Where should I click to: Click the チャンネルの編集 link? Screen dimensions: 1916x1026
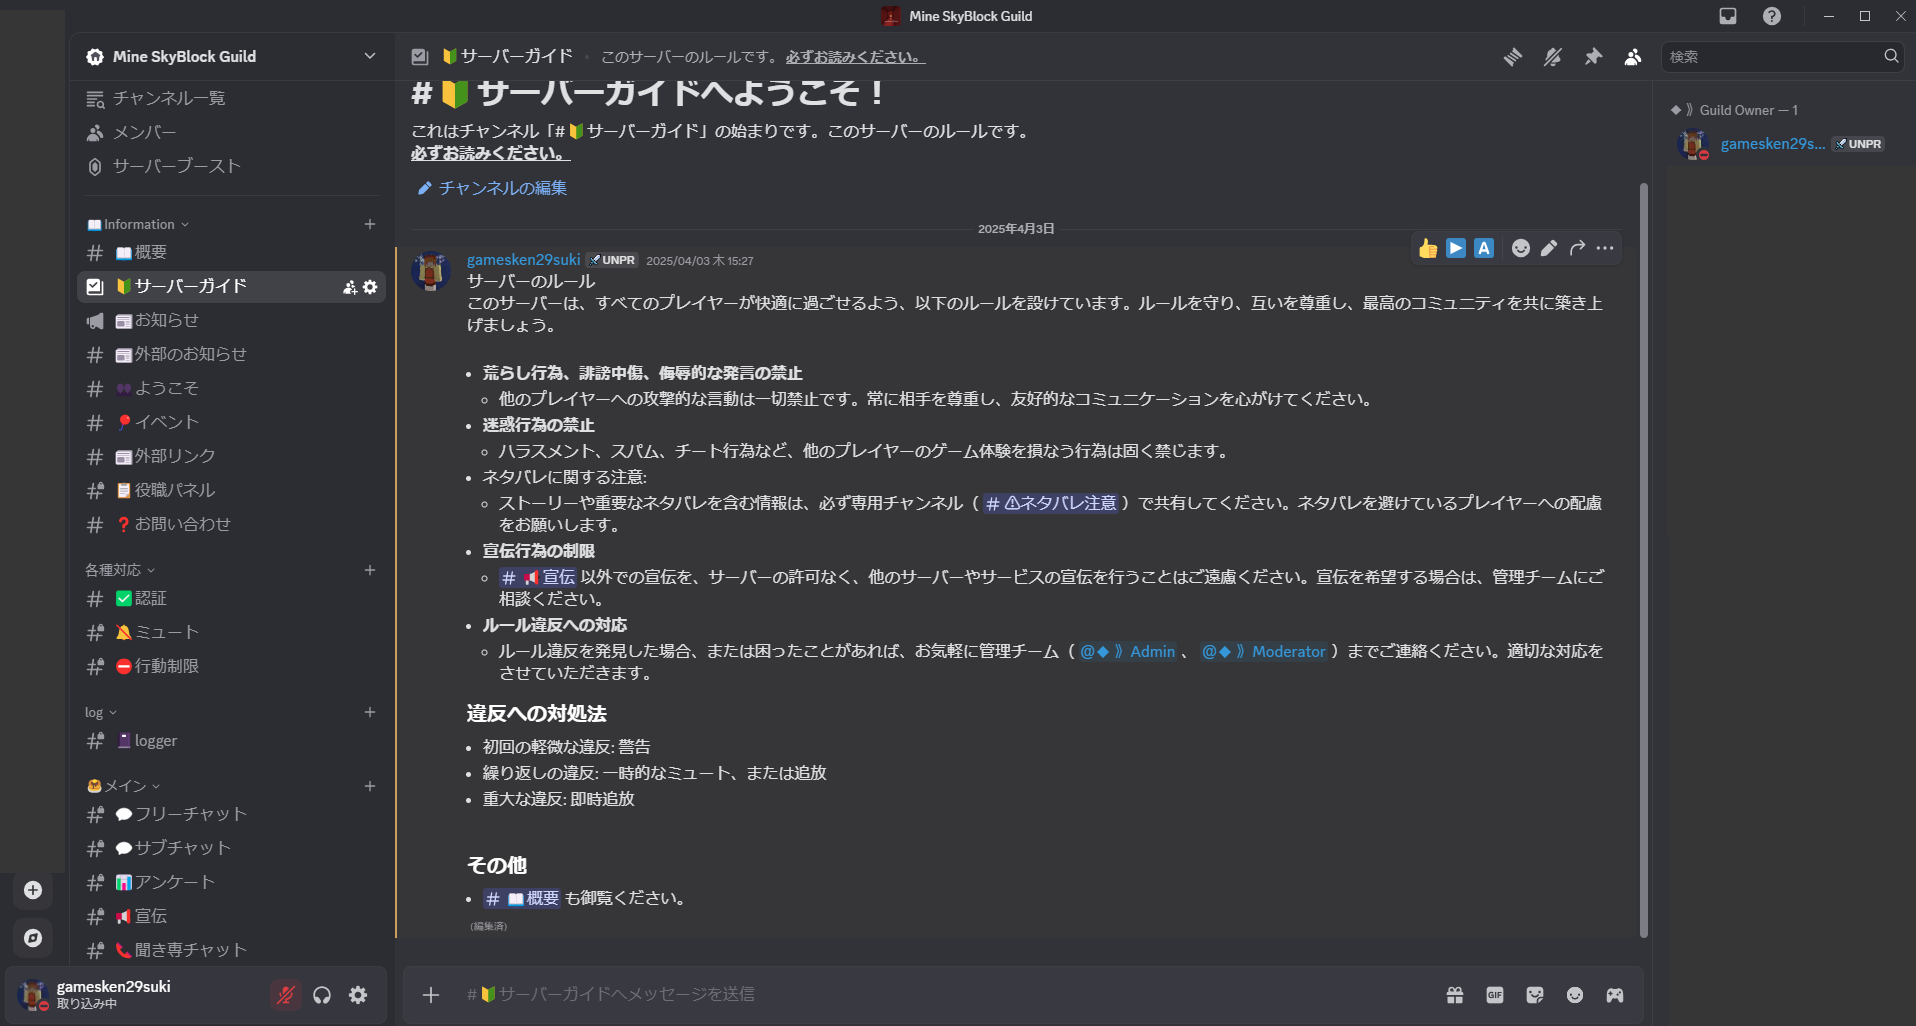coord(492,188)
